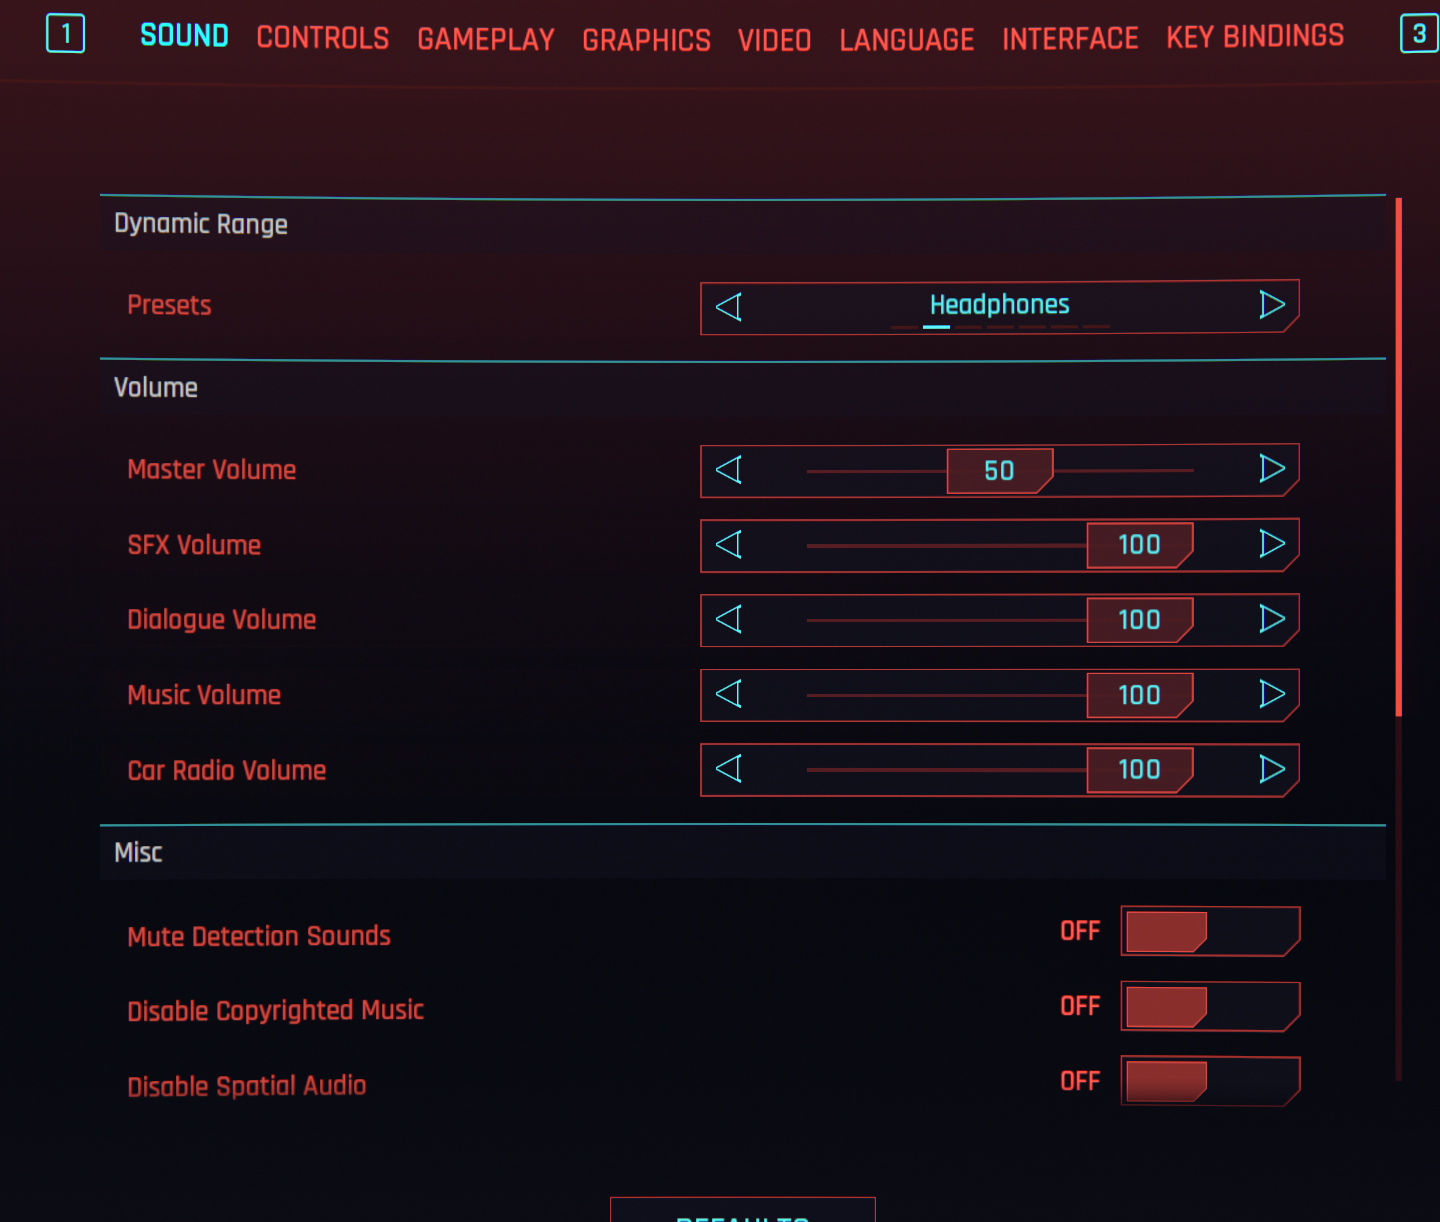Viewport: 1440px width, 1222px height.
Task: Toggle Disable Spatial Audio on
Action: coord(1209,1081)
